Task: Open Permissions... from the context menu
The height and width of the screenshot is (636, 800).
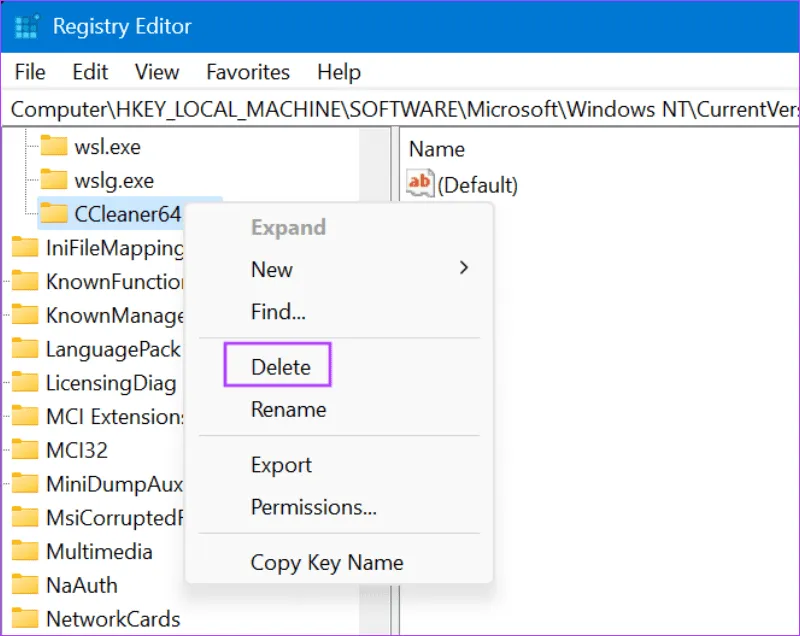Action: coord(313,507)
